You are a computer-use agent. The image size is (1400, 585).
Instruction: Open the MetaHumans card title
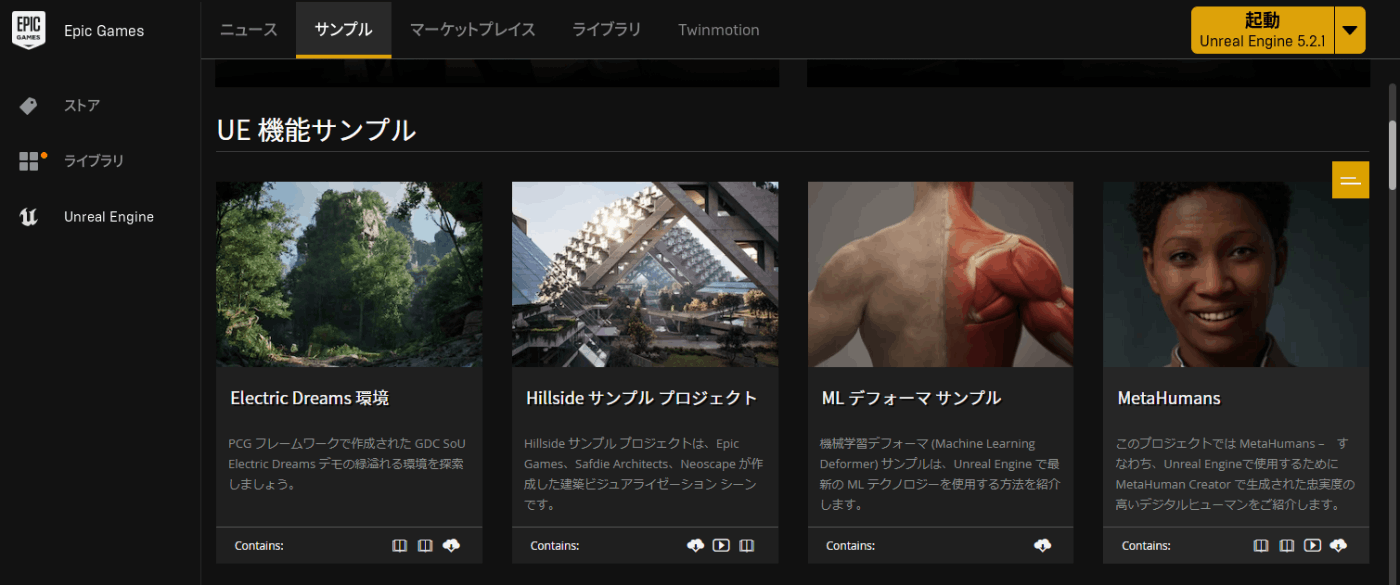click(x=1168, y=398)
